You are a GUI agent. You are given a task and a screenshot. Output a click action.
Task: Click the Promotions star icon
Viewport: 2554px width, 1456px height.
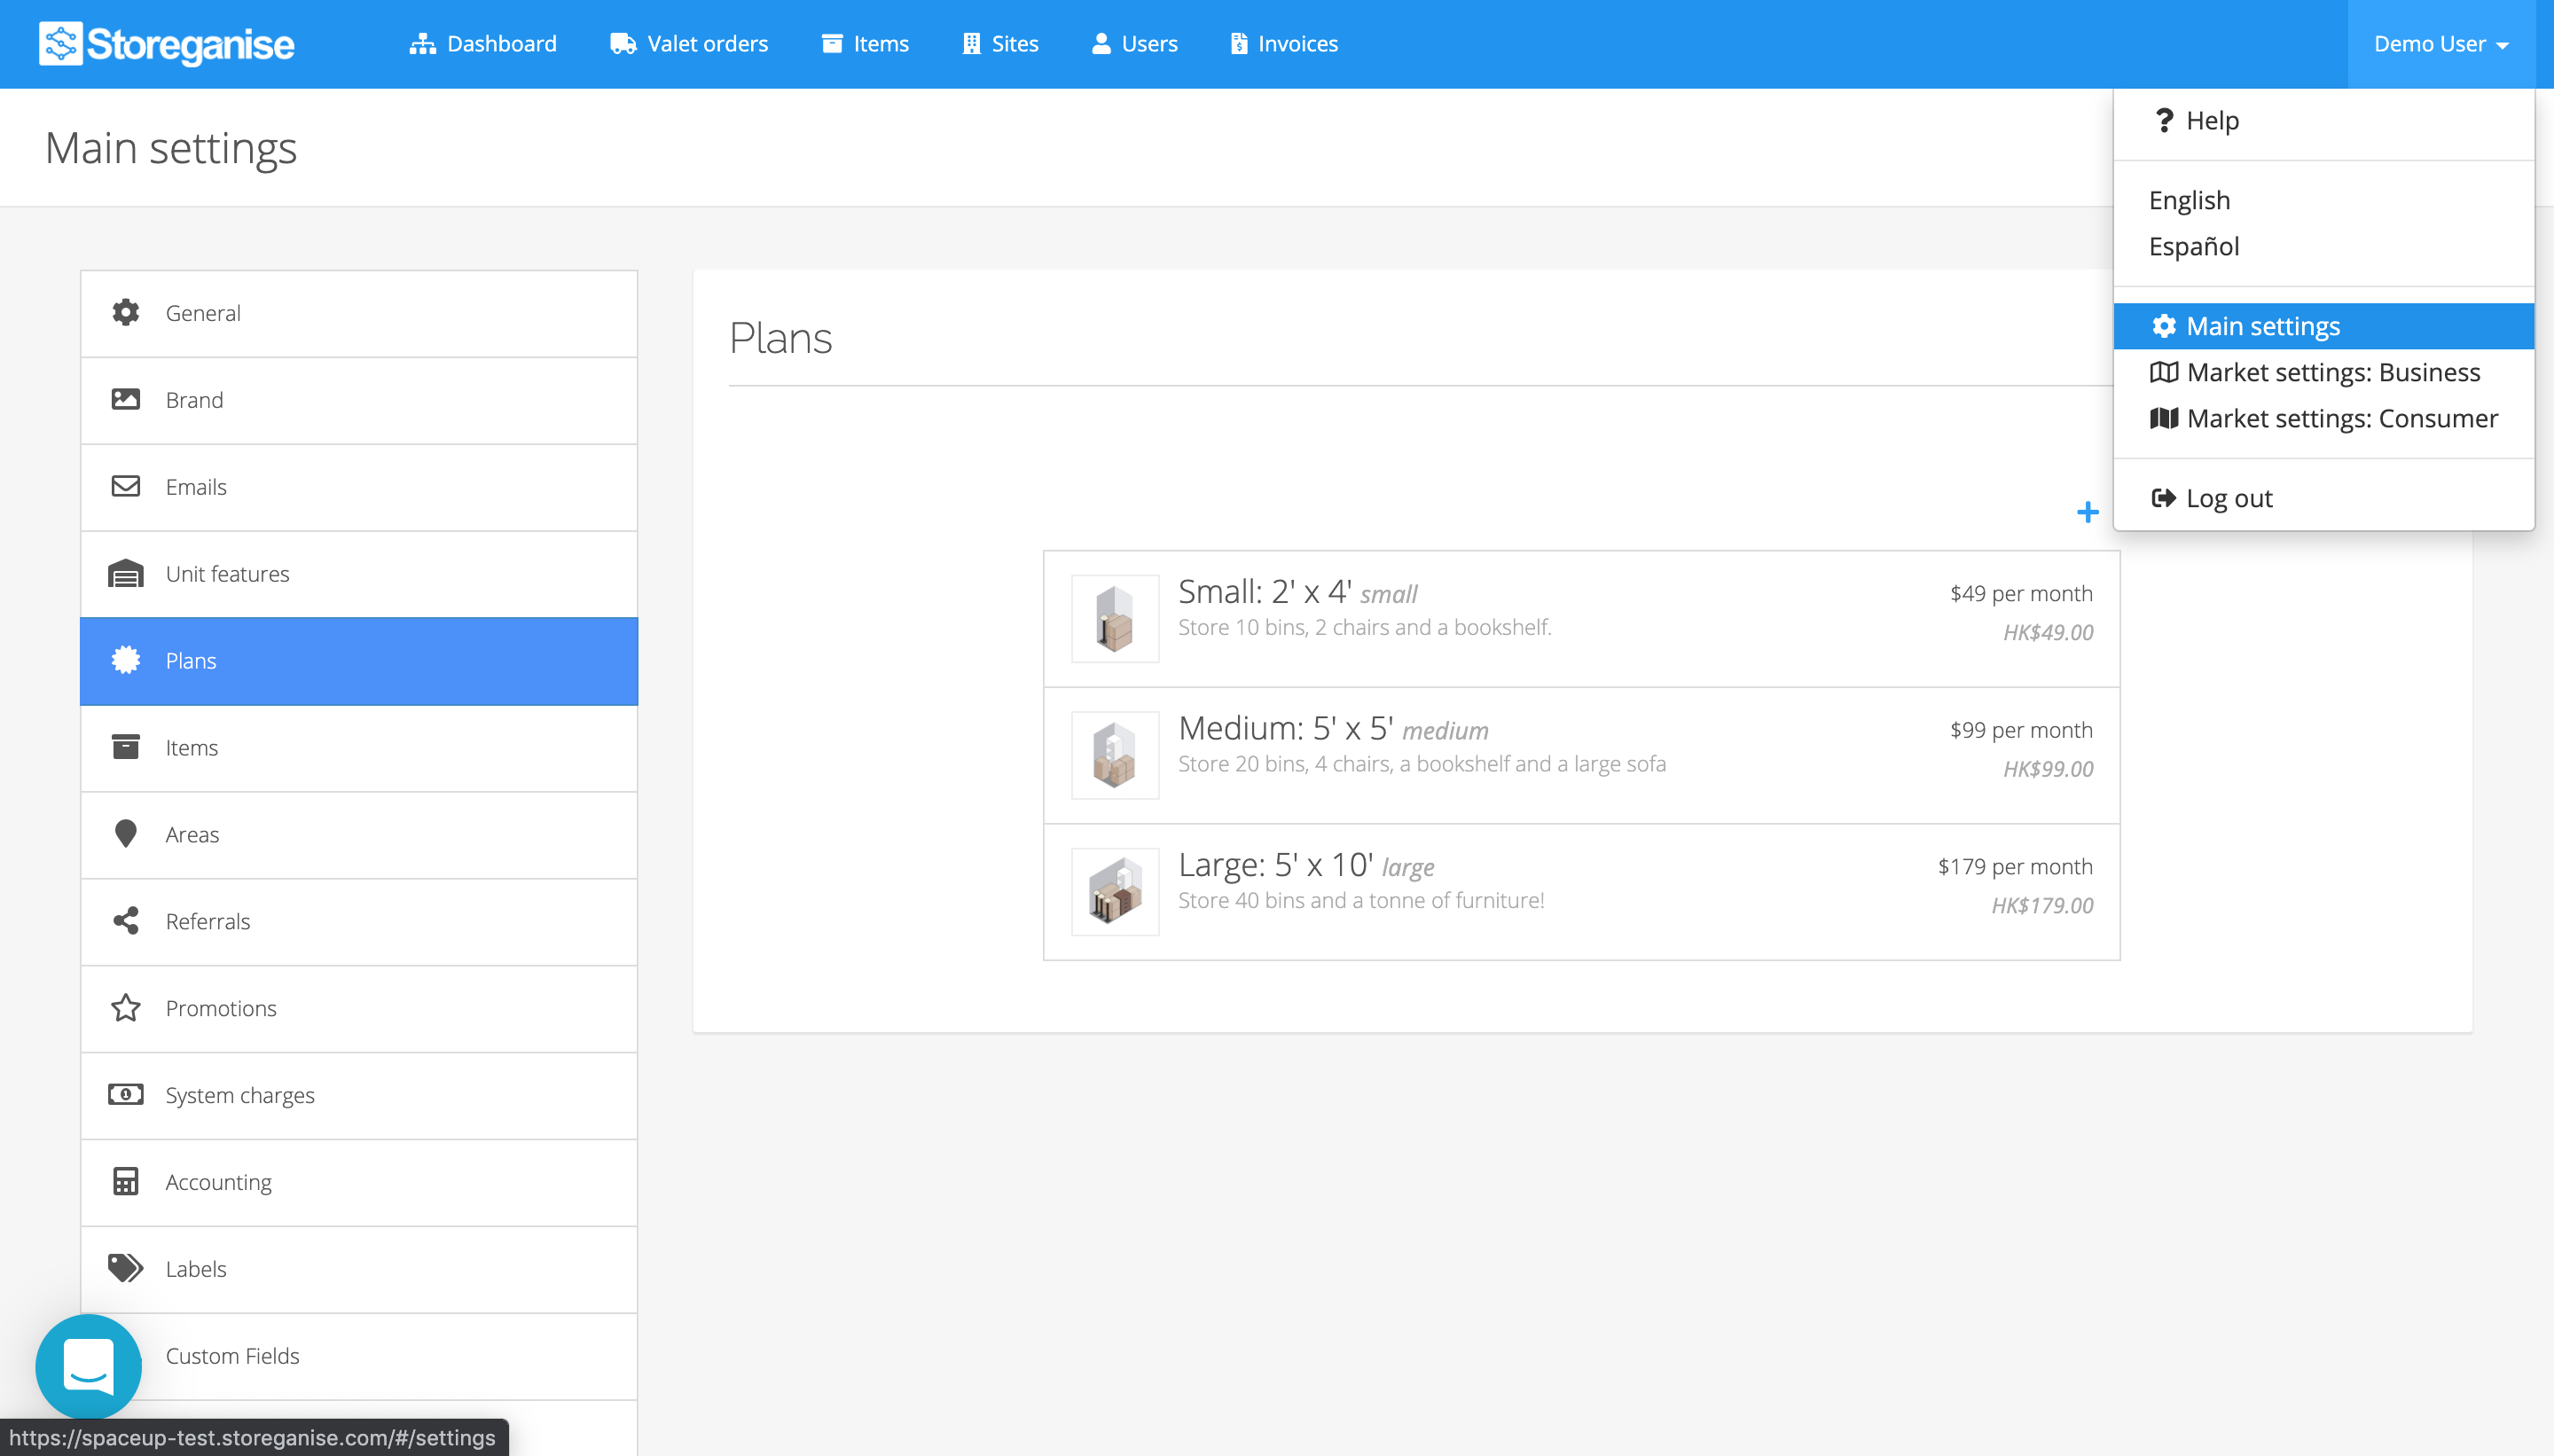125,1008
